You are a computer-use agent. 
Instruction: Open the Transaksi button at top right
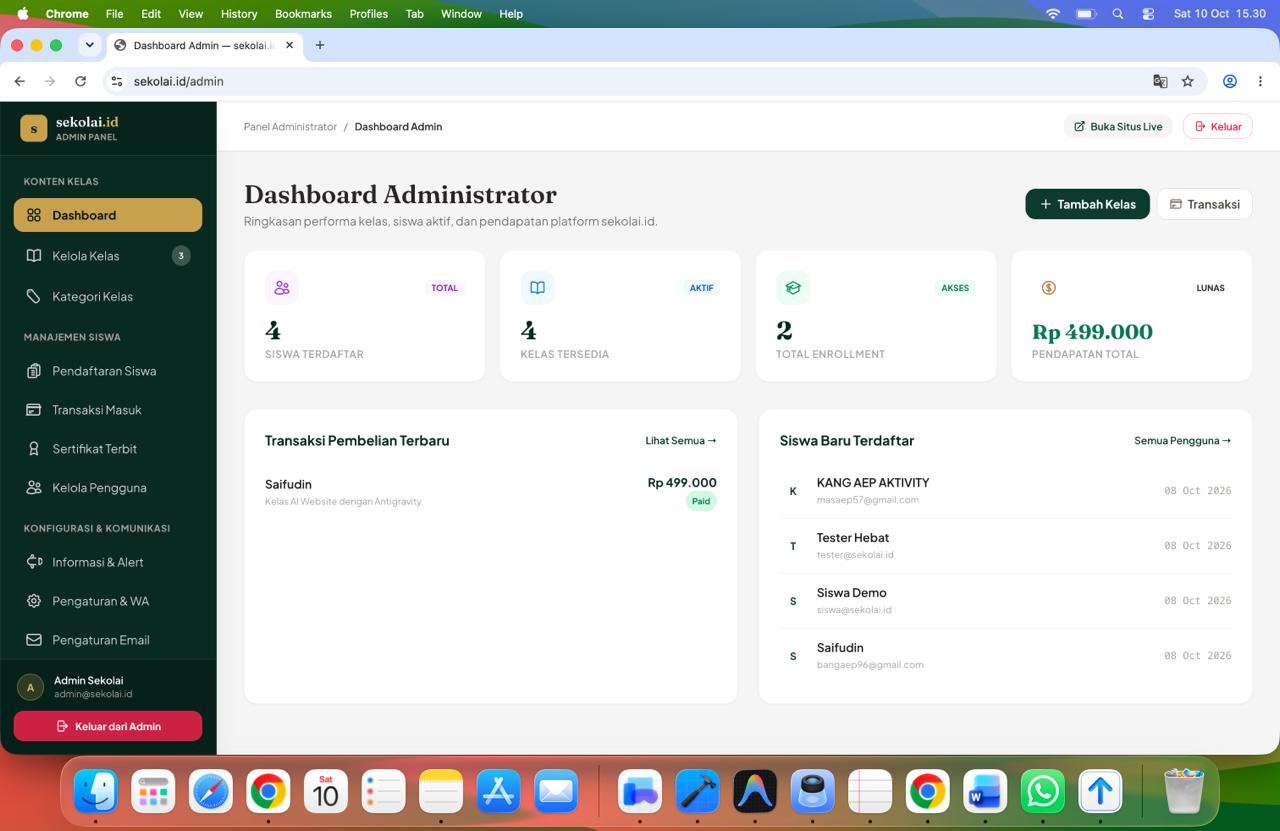(1204, 204)
